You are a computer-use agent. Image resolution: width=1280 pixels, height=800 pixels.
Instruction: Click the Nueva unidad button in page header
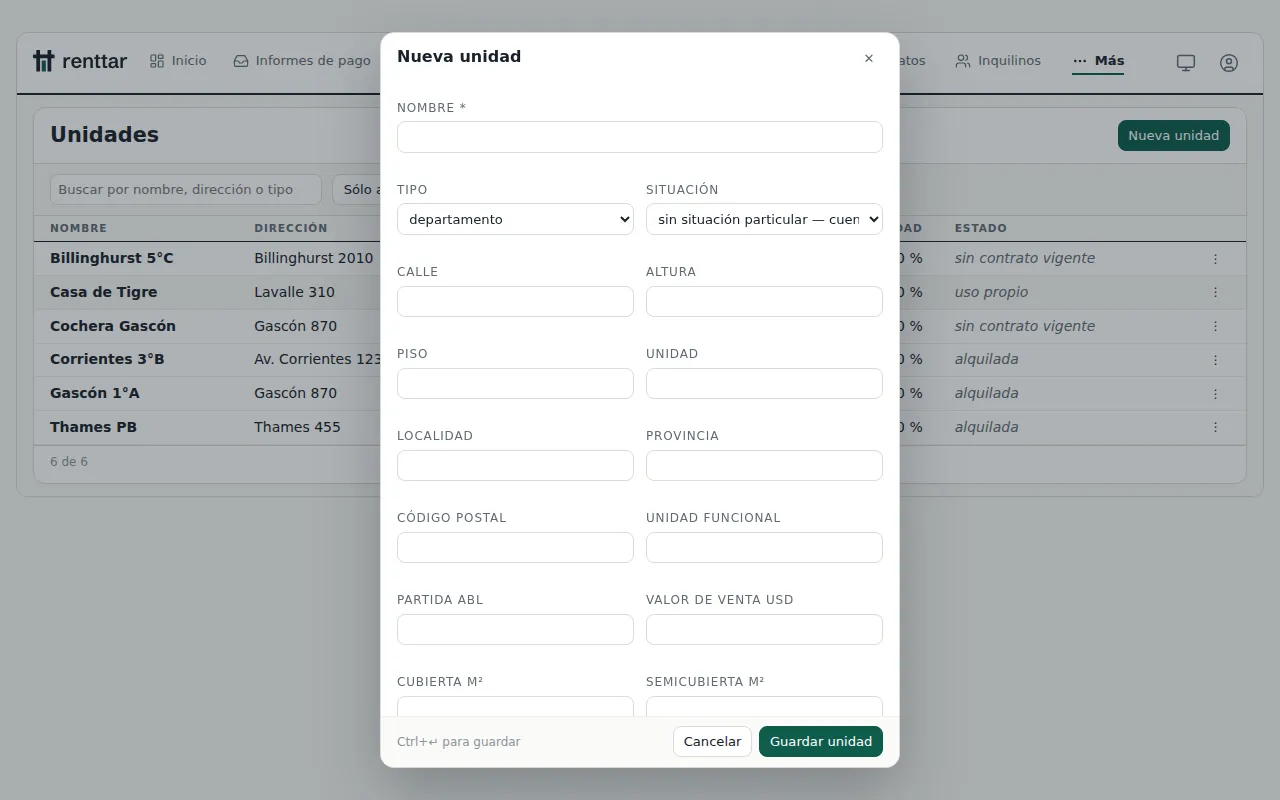tap(1174, 135)
